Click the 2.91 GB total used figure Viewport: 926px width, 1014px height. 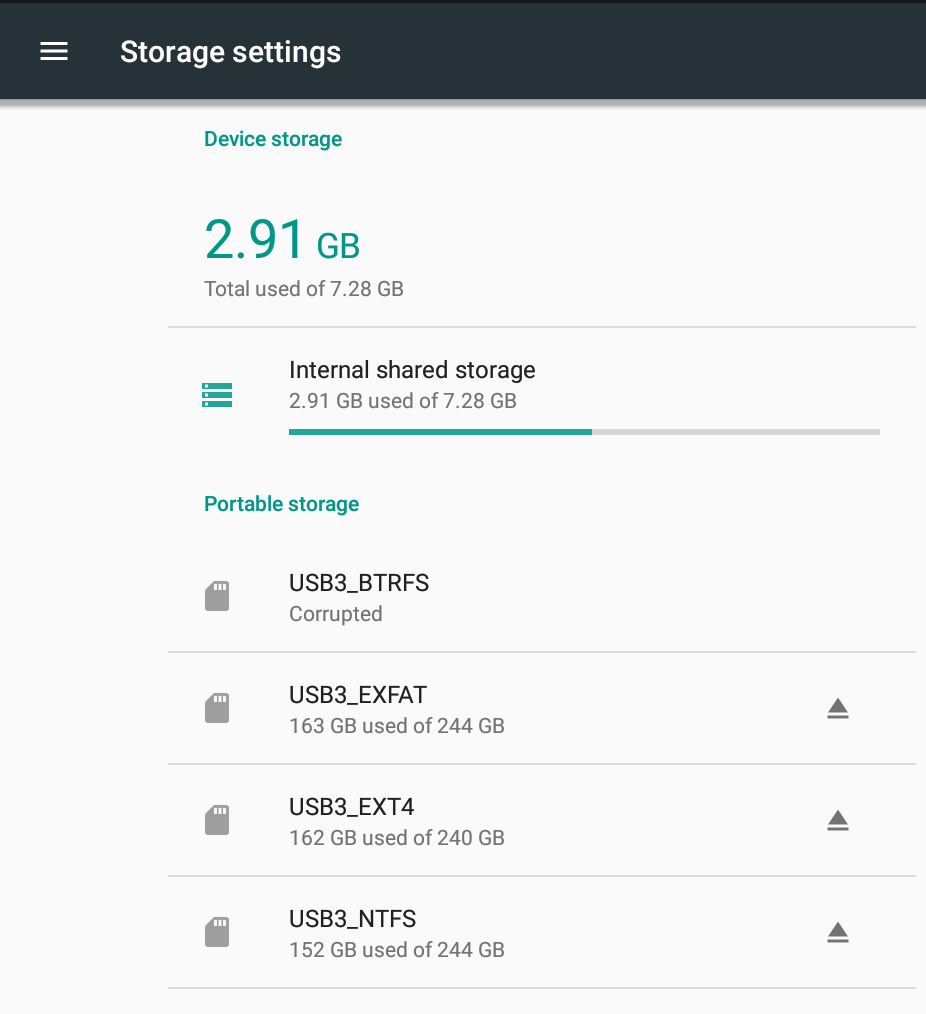pos(282,240)
